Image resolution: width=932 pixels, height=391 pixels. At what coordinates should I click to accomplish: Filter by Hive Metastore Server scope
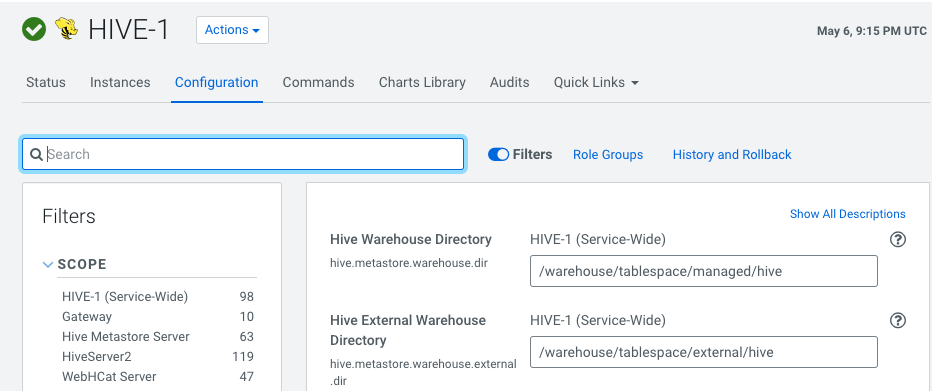tap(125, 337)
